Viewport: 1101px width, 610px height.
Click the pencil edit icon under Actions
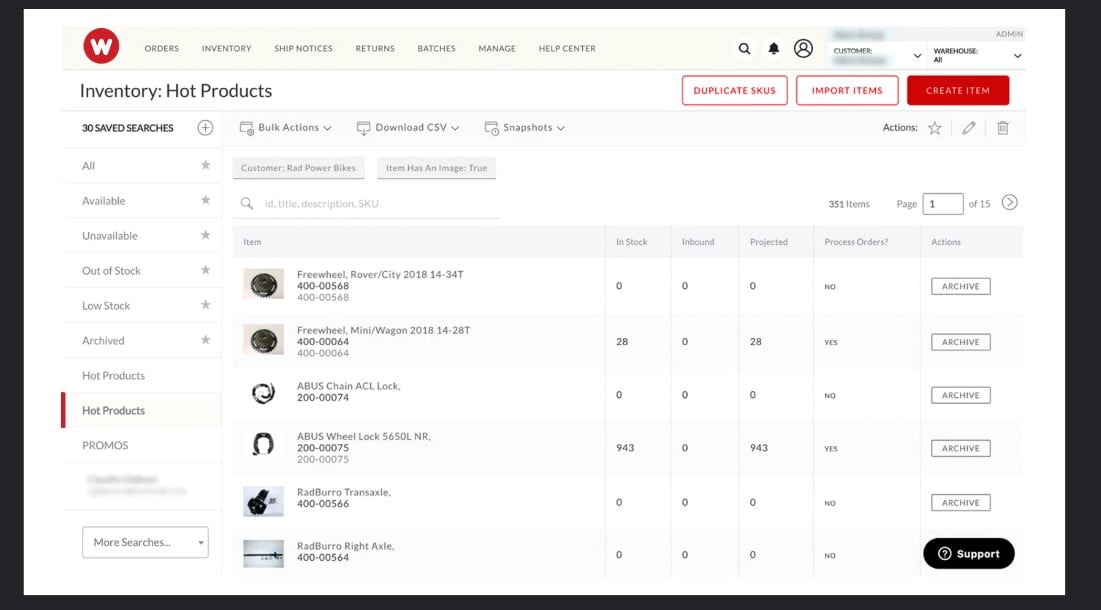click(x=968, y=128)
